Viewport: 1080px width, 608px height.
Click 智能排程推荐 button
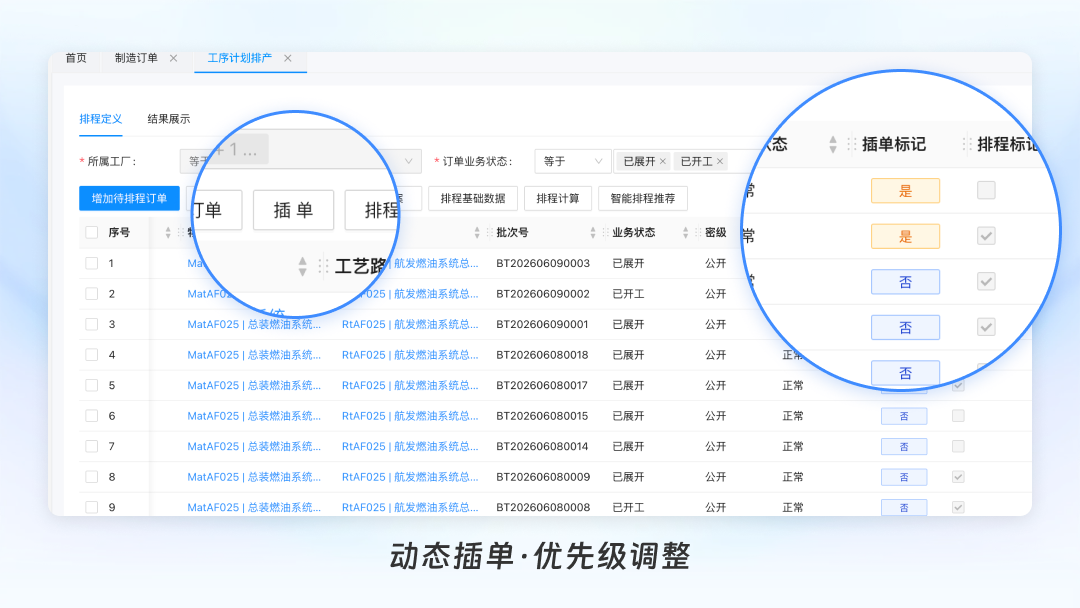(x=643, y=198)
